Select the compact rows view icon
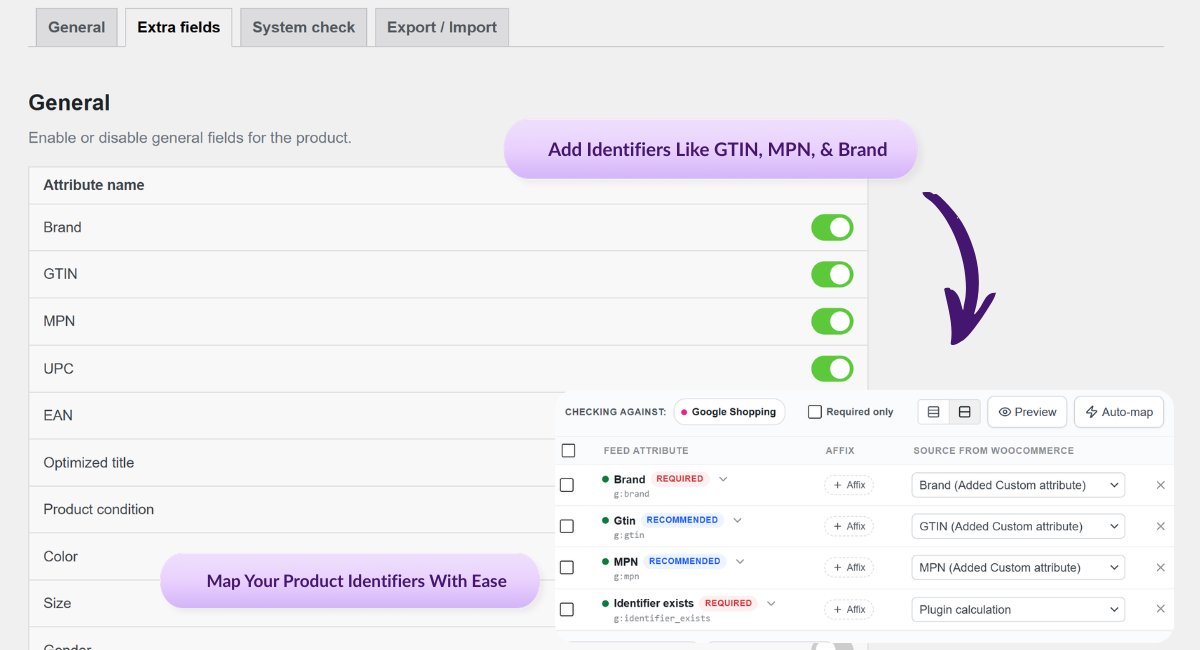 [x=934, y=412]
